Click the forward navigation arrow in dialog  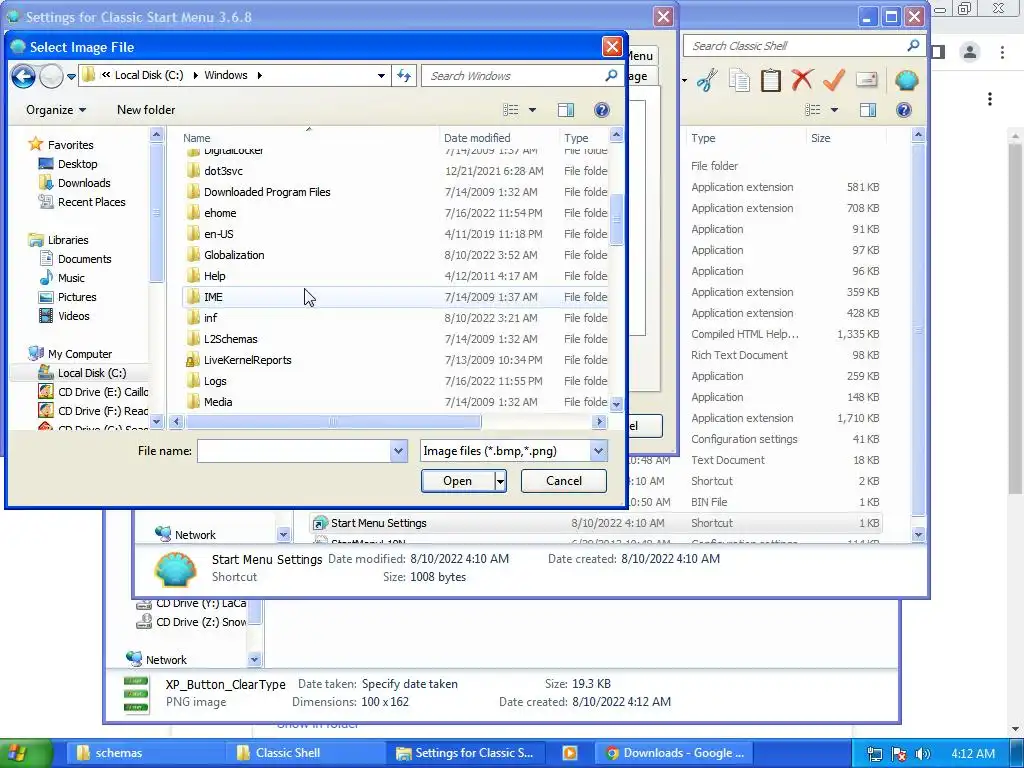pyautogui.click(x=51, y=76)
